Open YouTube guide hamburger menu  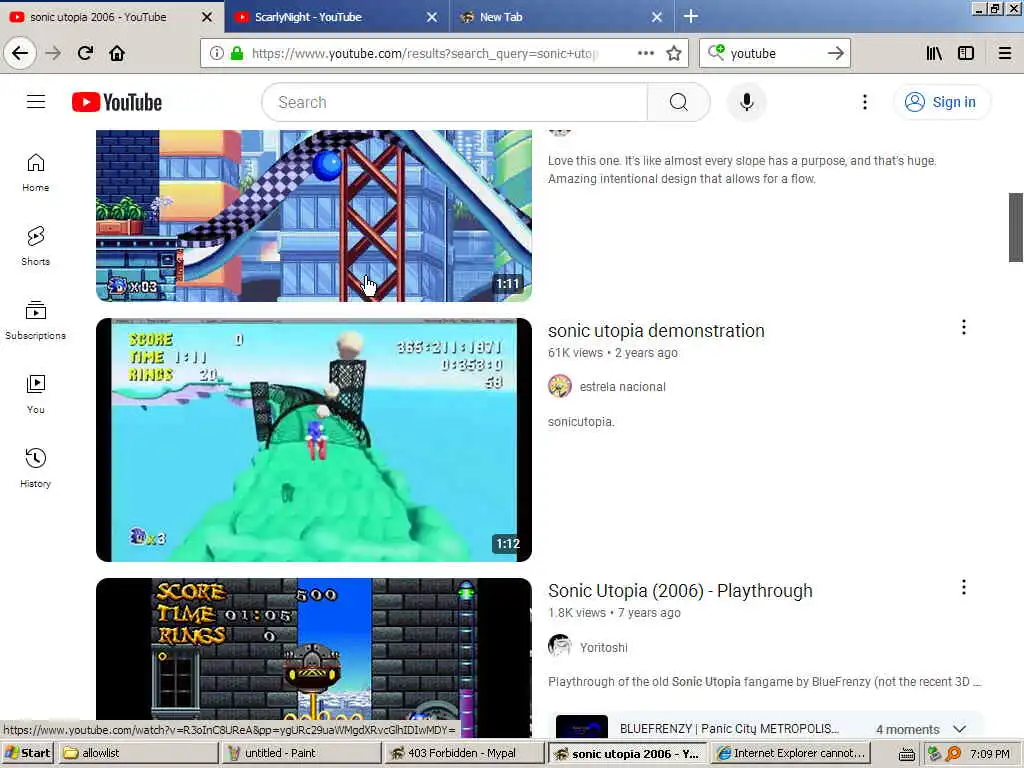[36, 102]
